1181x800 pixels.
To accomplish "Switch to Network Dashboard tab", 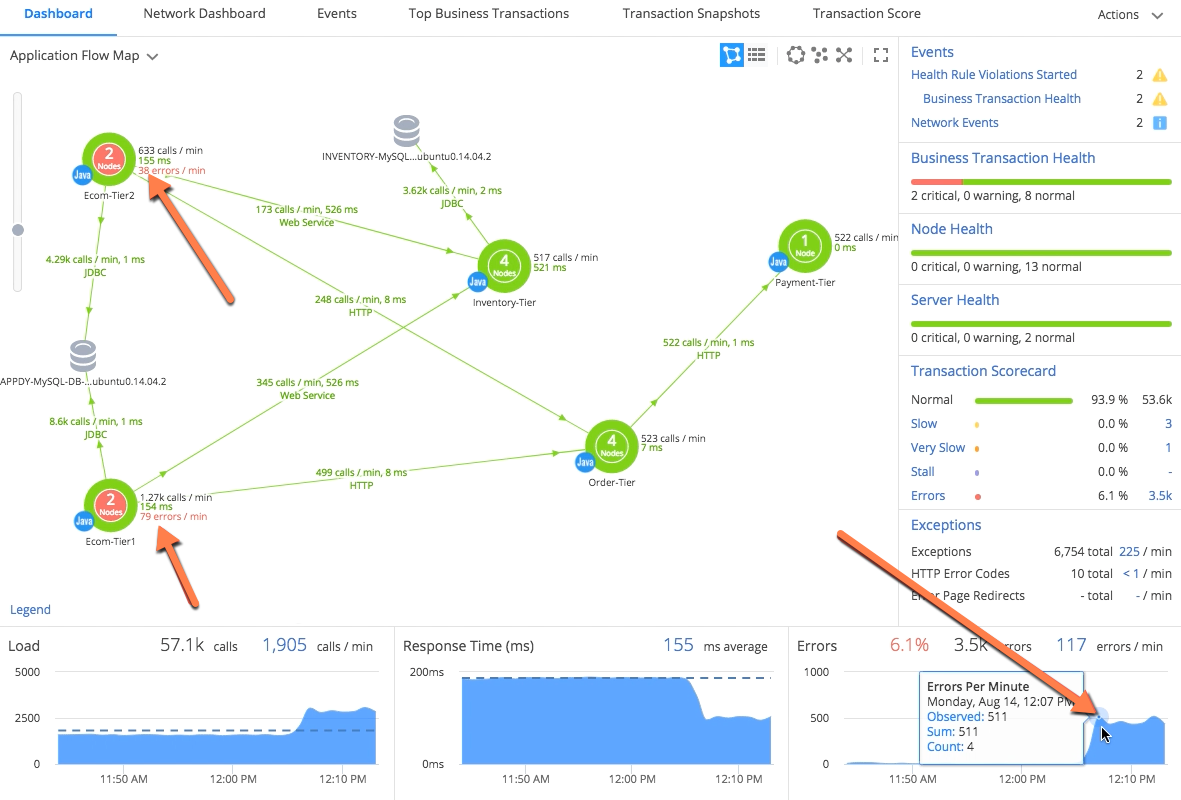I will pos(204,14).
